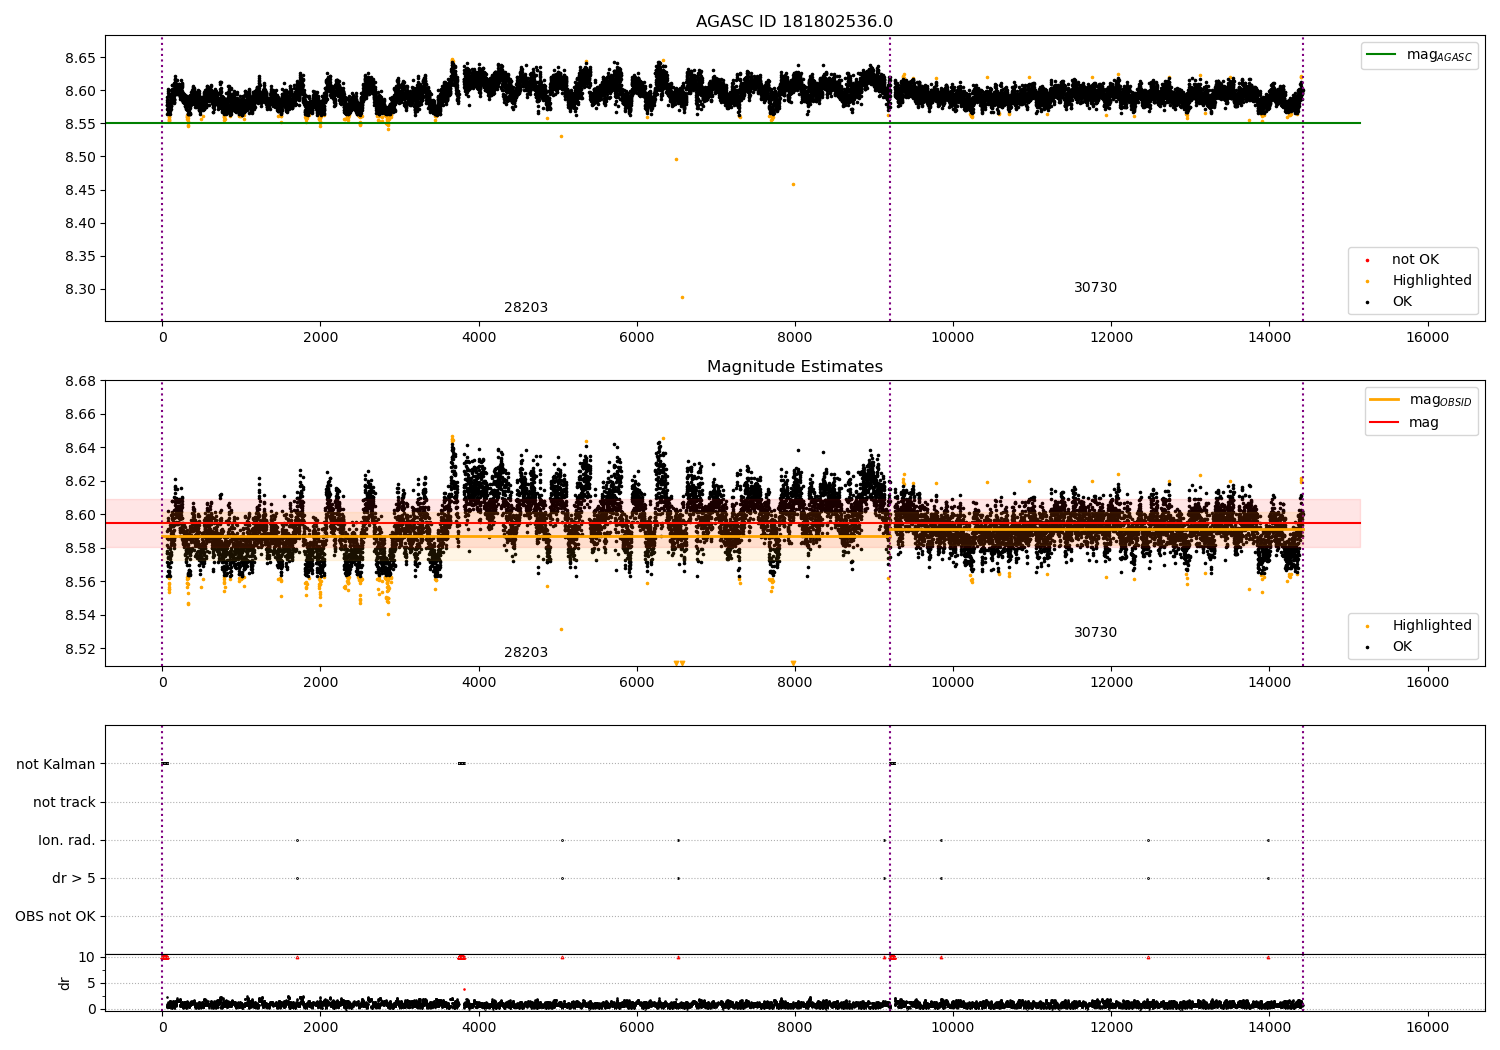The height and width of the screenshot is (1050, 1500).
Task: Click the rotated 'dr' axis label
Action: [x=65, y=983]
